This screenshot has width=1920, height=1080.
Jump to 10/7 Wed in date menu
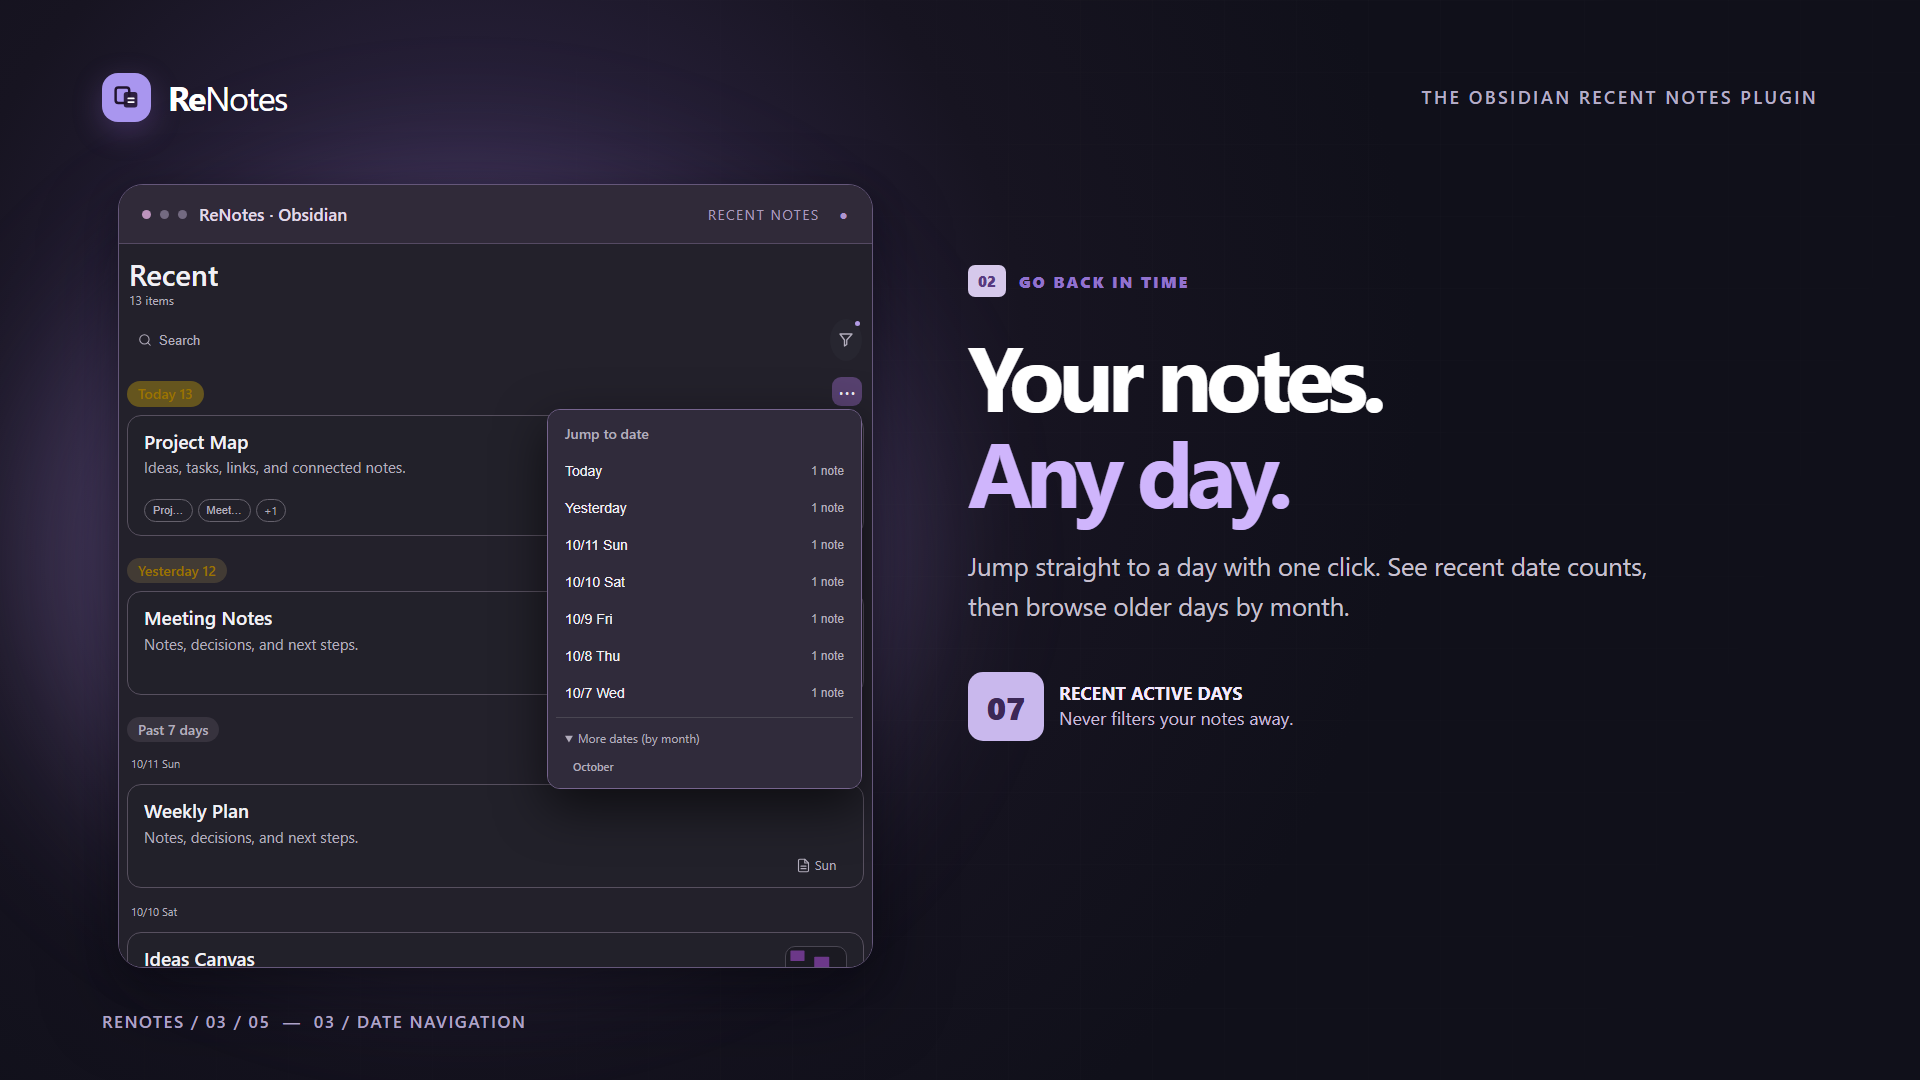(x=704, y=693)
